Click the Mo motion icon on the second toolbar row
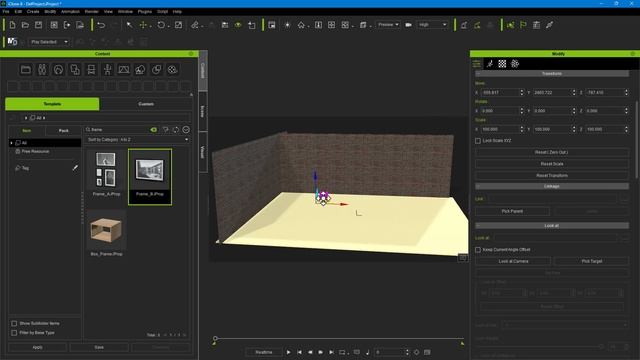The height and width of the screenshot is (360, 640). (12, 42)
